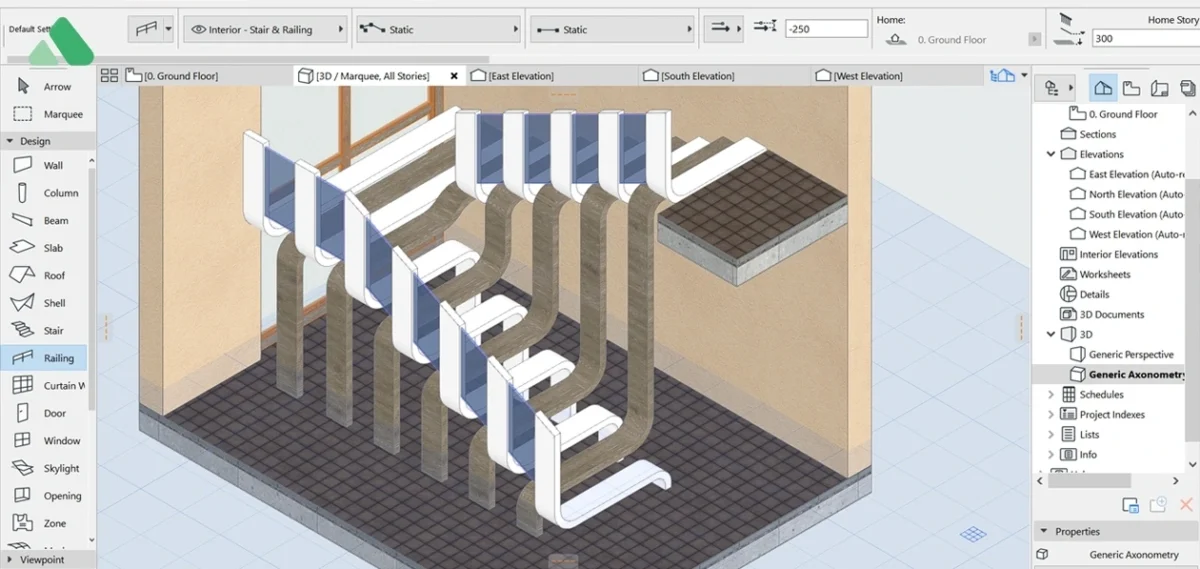Click the Zone tool
Screen dimensions: 1200x569
(52, 523)
